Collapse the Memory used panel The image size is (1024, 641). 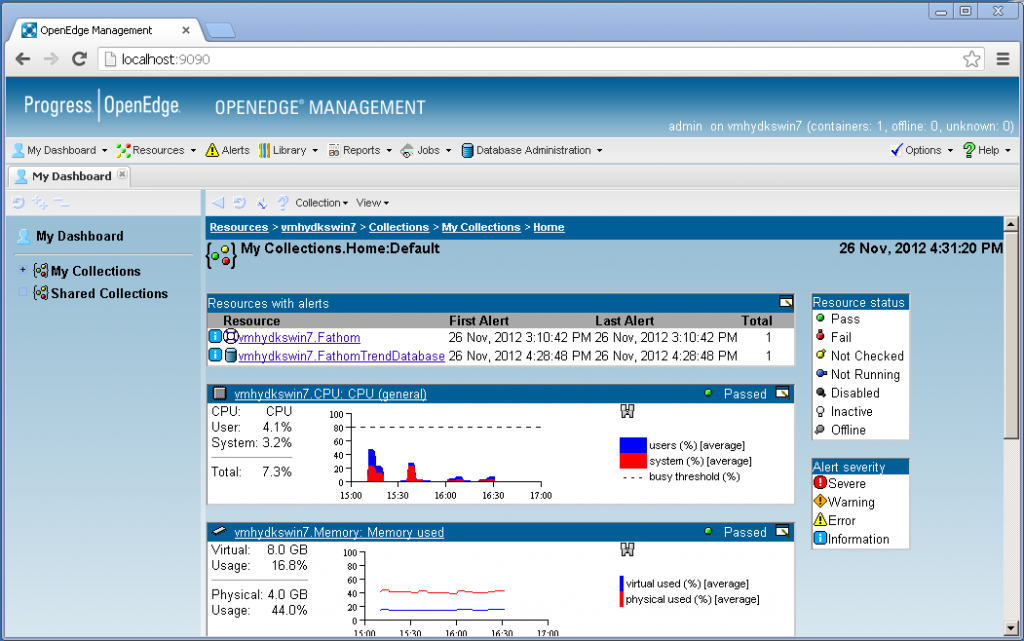(782, 531)
